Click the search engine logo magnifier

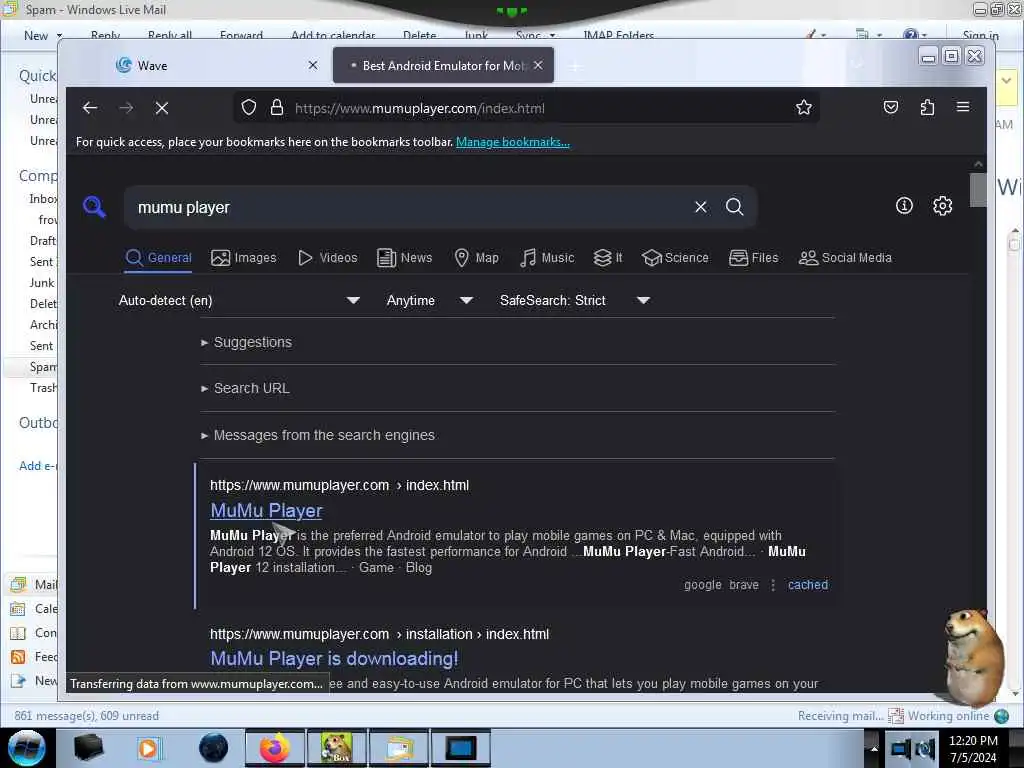[x=95, y=207]
